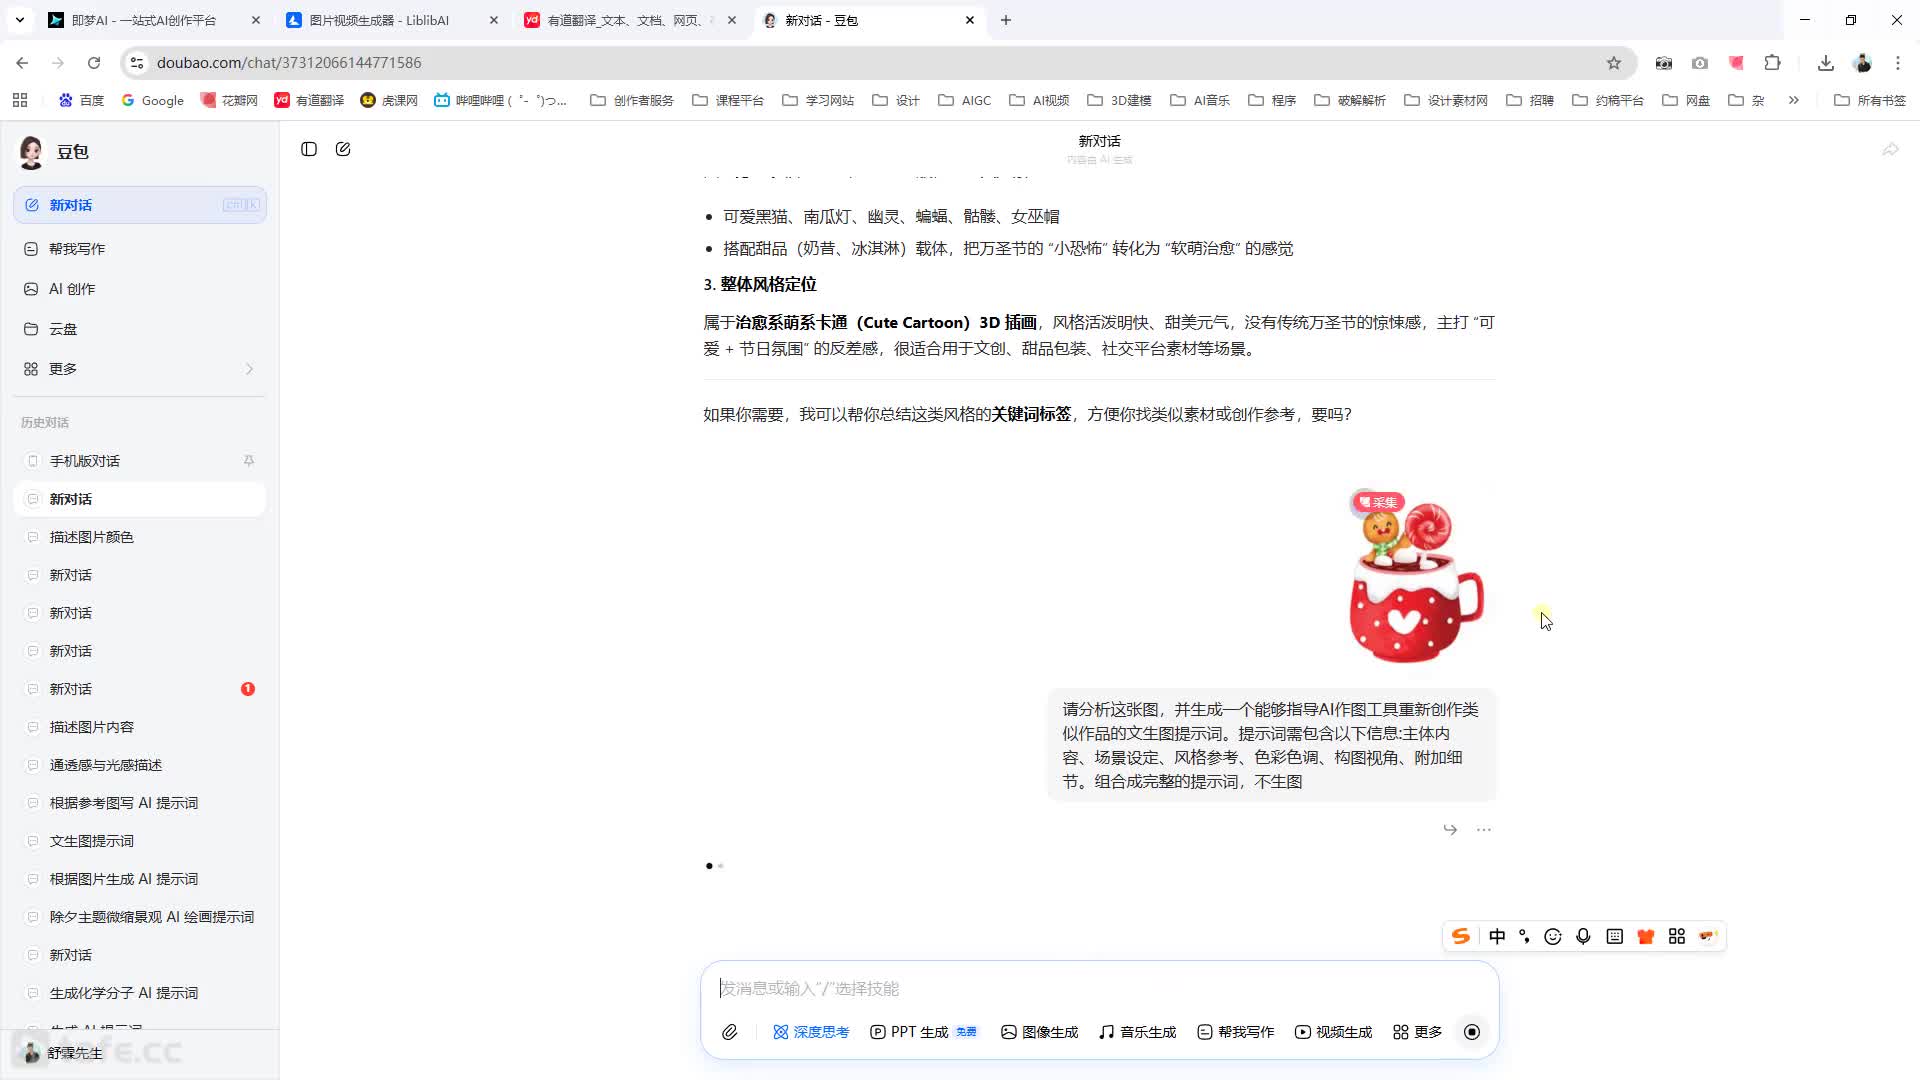Open the three-dot message options
The width and height of the screenshot is (1920, 1080).
[1484, 829]
